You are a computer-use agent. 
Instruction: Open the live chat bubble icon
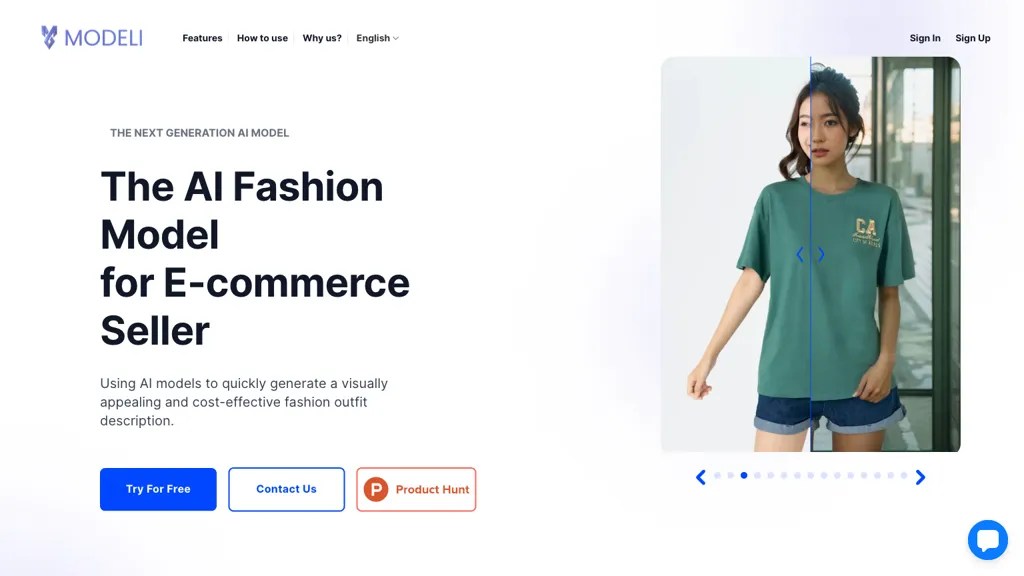coord(987,540)
